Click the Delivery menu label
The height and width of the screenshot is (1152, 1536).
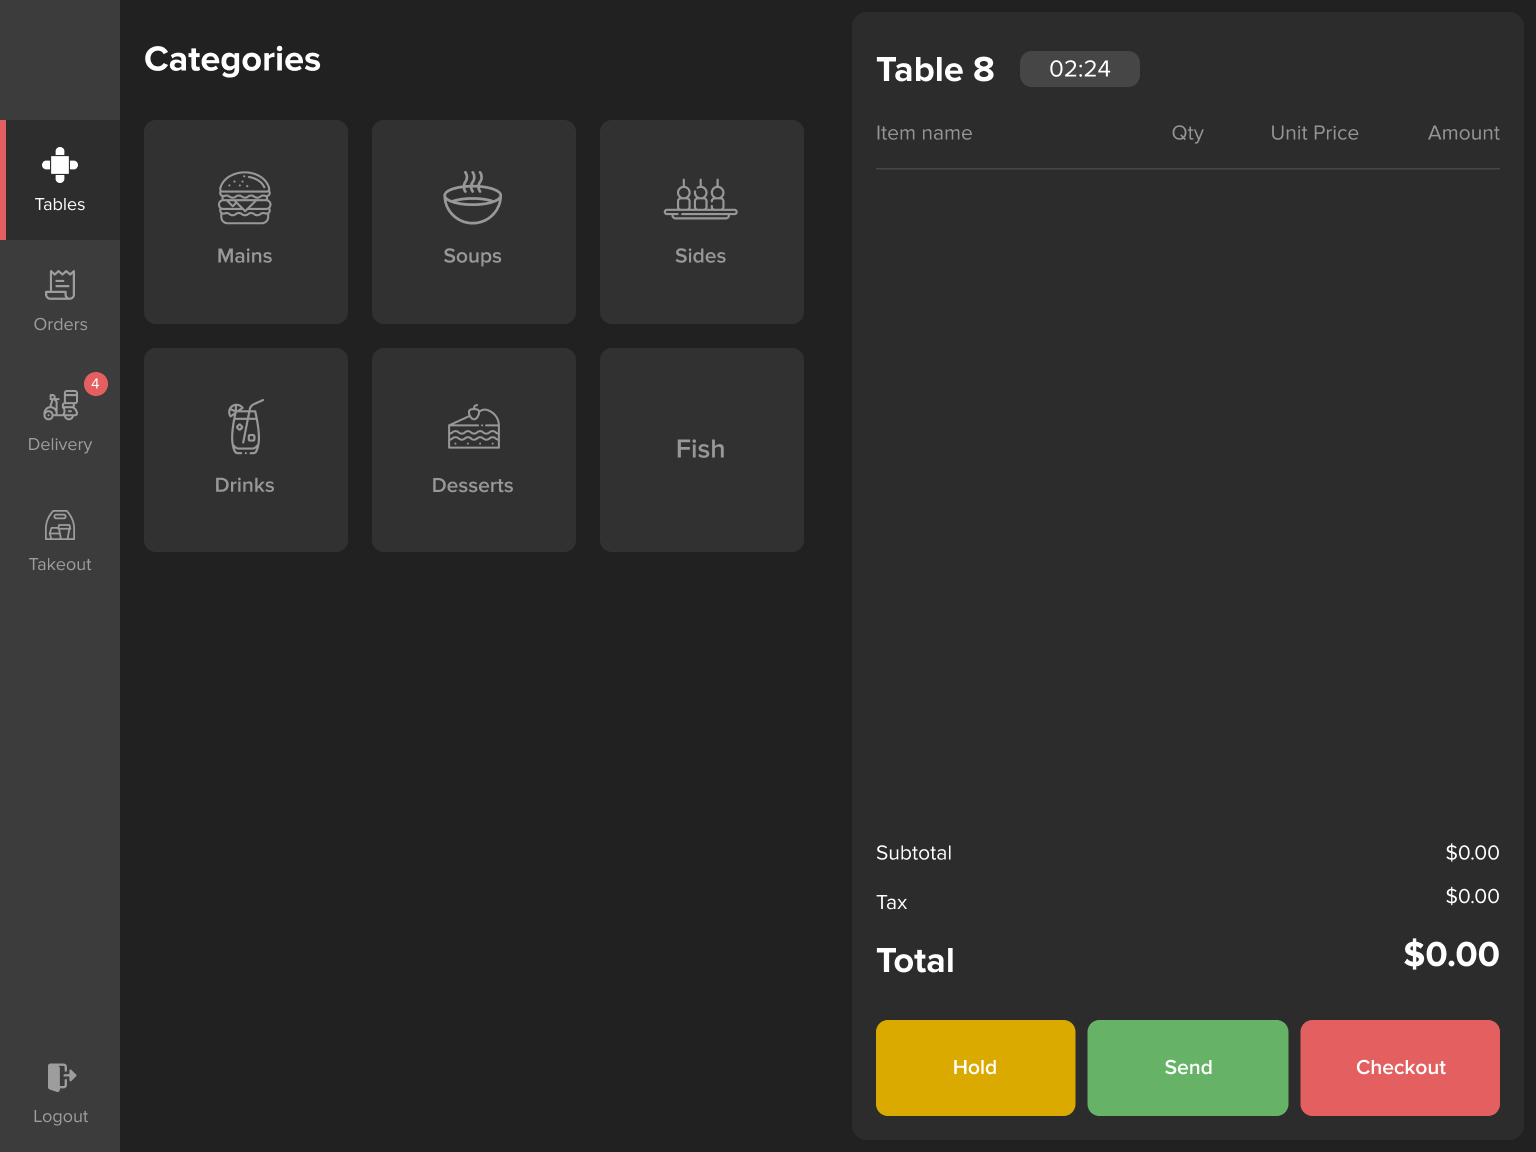point(60,444)
